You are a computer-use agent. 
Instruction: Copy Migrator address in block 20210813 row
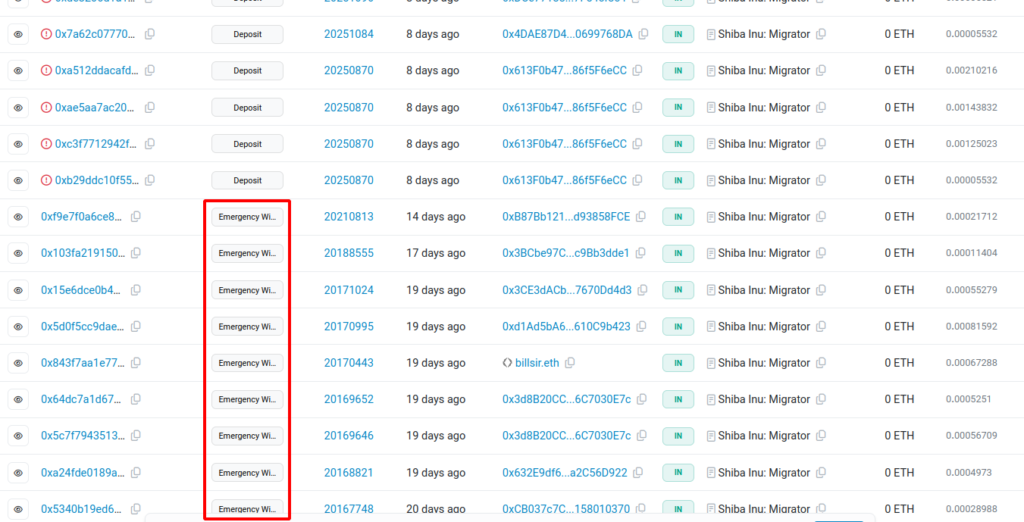point(821,216)
